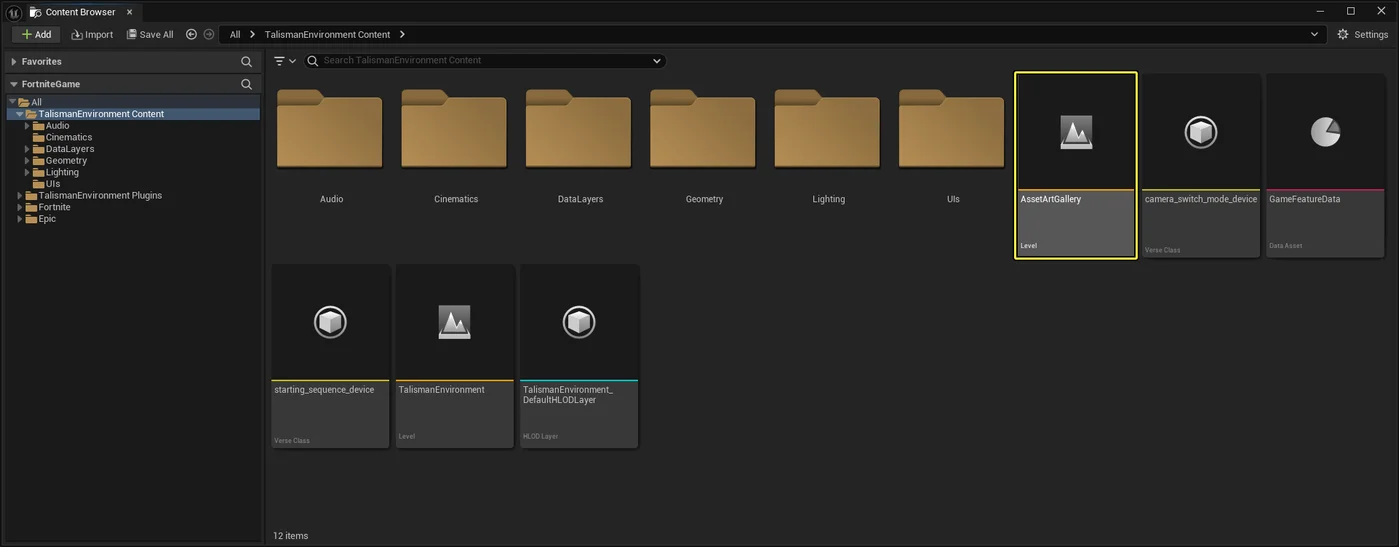Focus the Search TalismanEnvironment Content field
Viewport: 1399px width, 547px height.
(484, 61)
